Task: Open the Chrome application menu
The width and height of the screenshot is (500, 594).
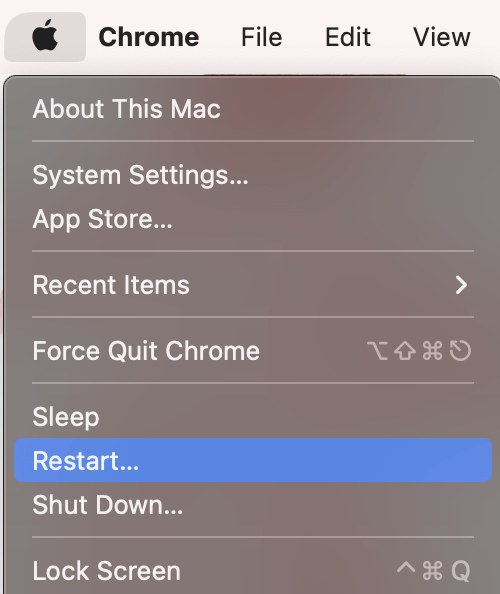Action: (149, 37)
